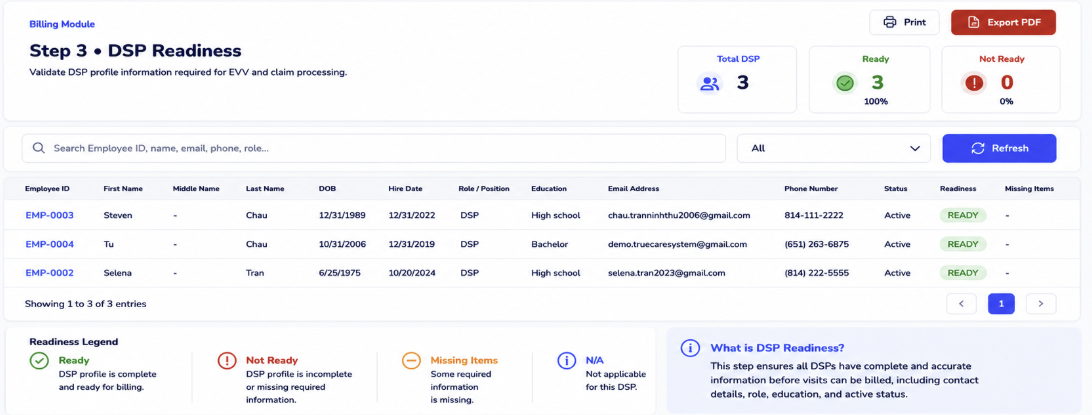
Task: Sort by Status column header
Action: coord(896,189)
